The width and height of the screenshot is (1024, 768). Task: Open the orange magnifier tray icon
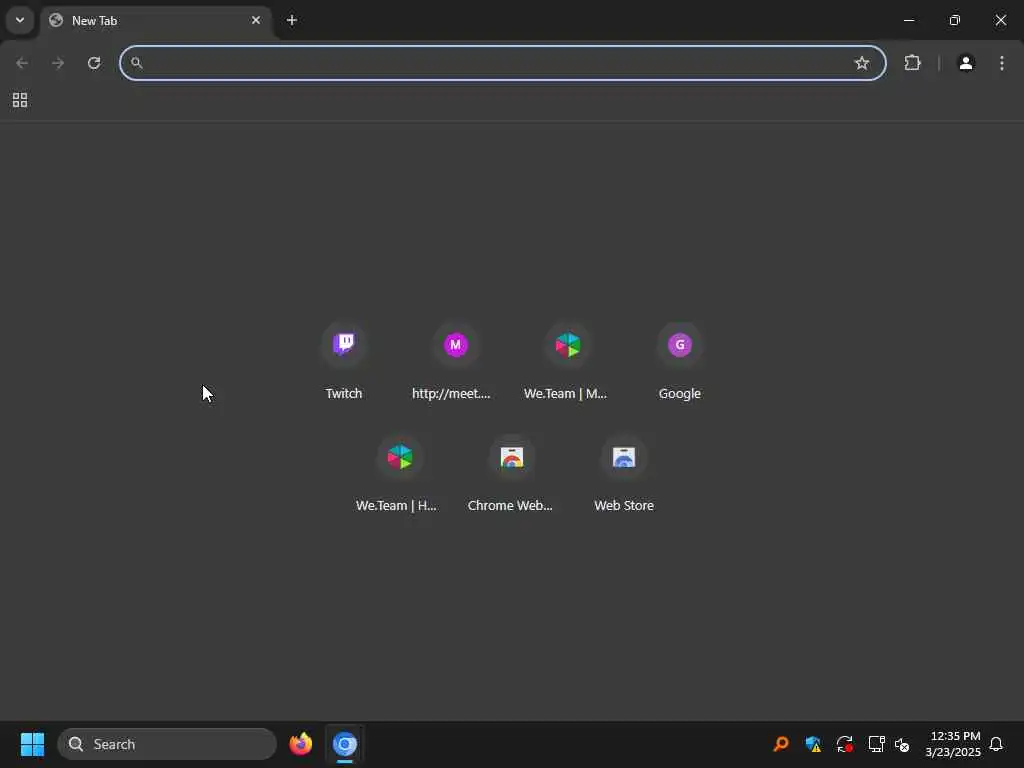[780, 744]
